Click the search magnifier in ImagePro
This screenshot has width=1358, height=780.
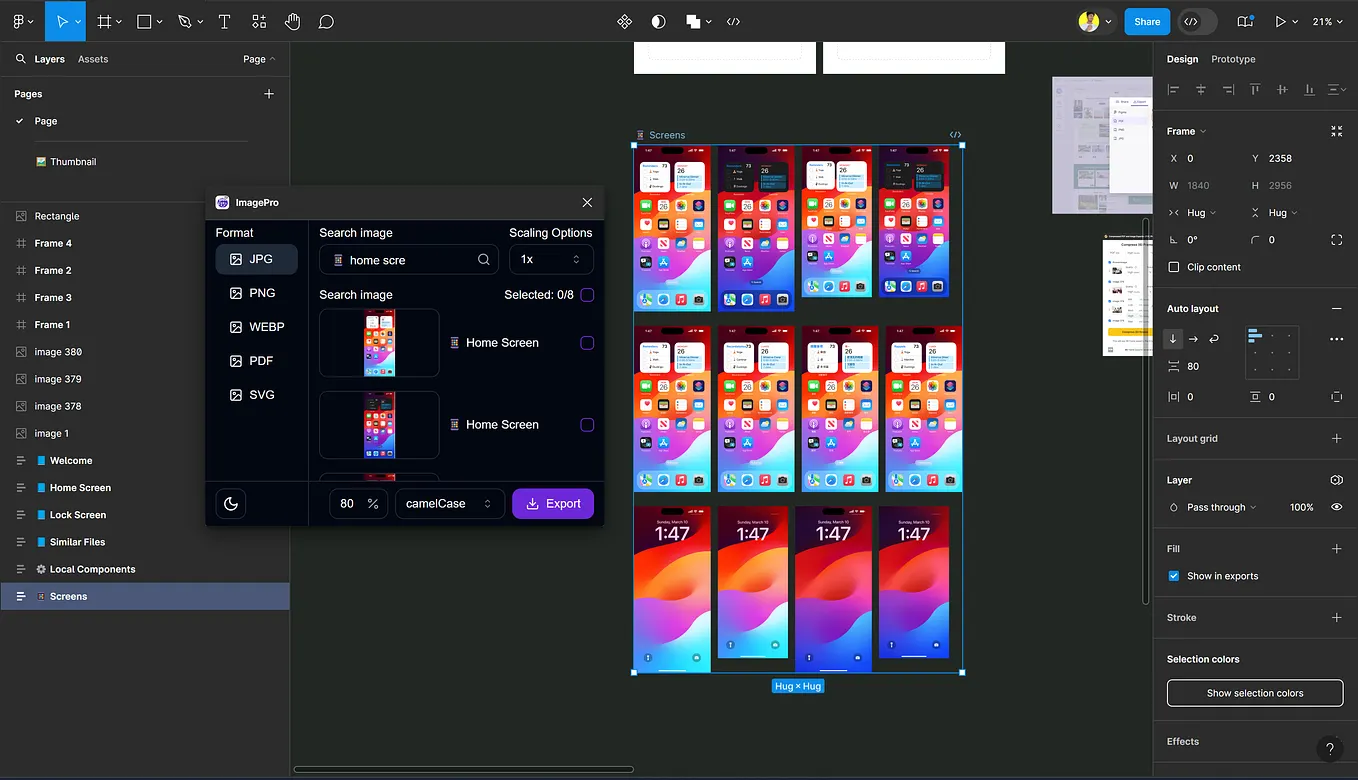point(484,260)
